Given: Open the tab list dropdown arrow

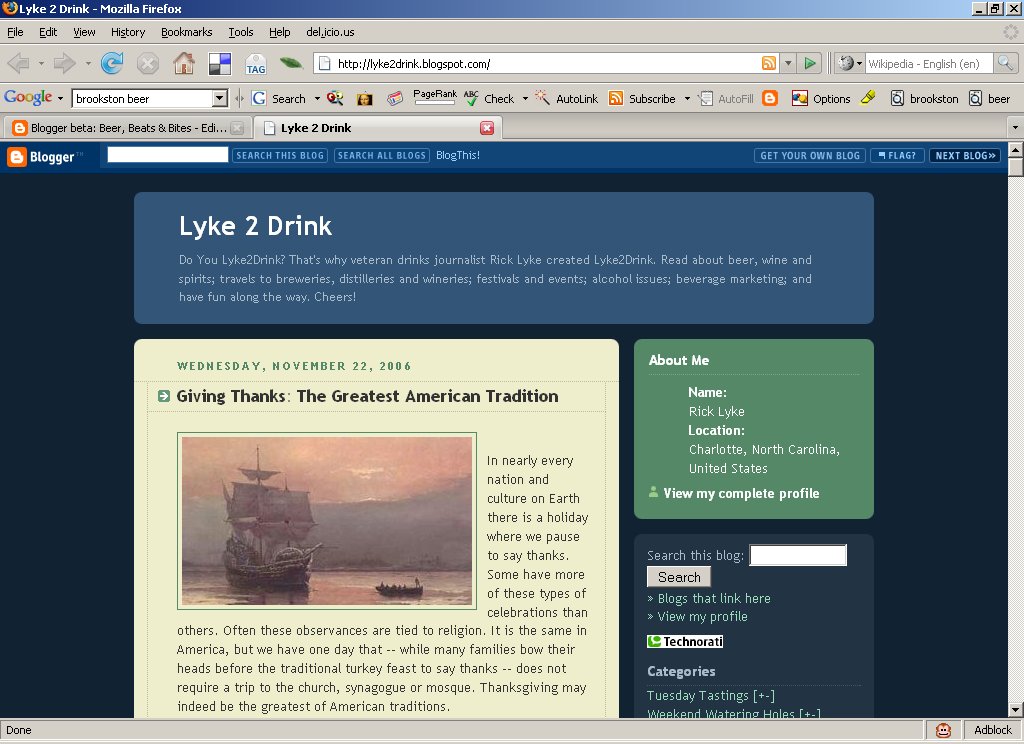Looking at the screenshot, I should [1015, 127].
